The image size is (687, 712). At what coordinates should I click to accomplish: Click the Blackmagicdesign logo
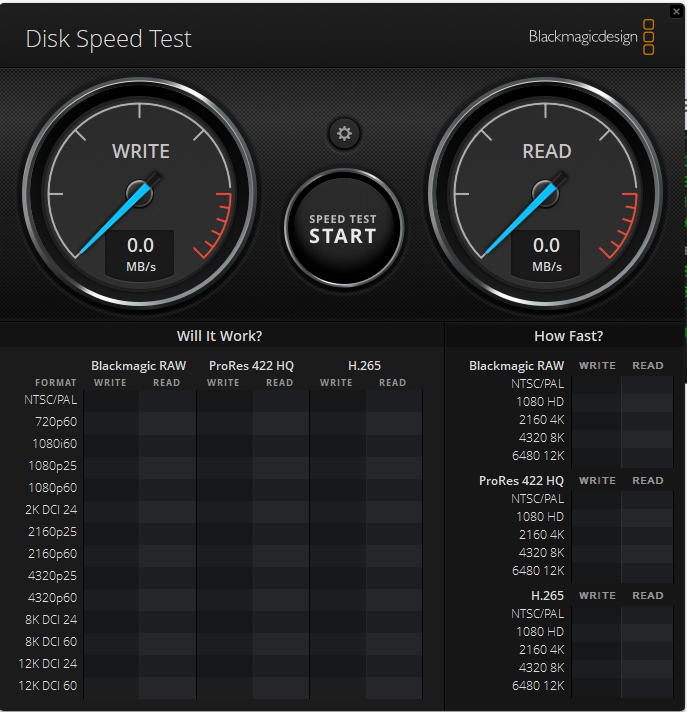coord(592,38)
